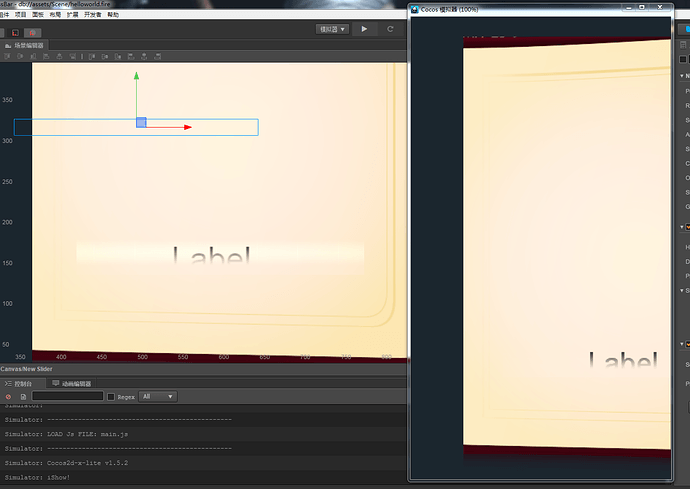The height and width of the screenshot is (489, 690).
Task: Open the All log filter dropdown
Action: (x=158, y=397)
